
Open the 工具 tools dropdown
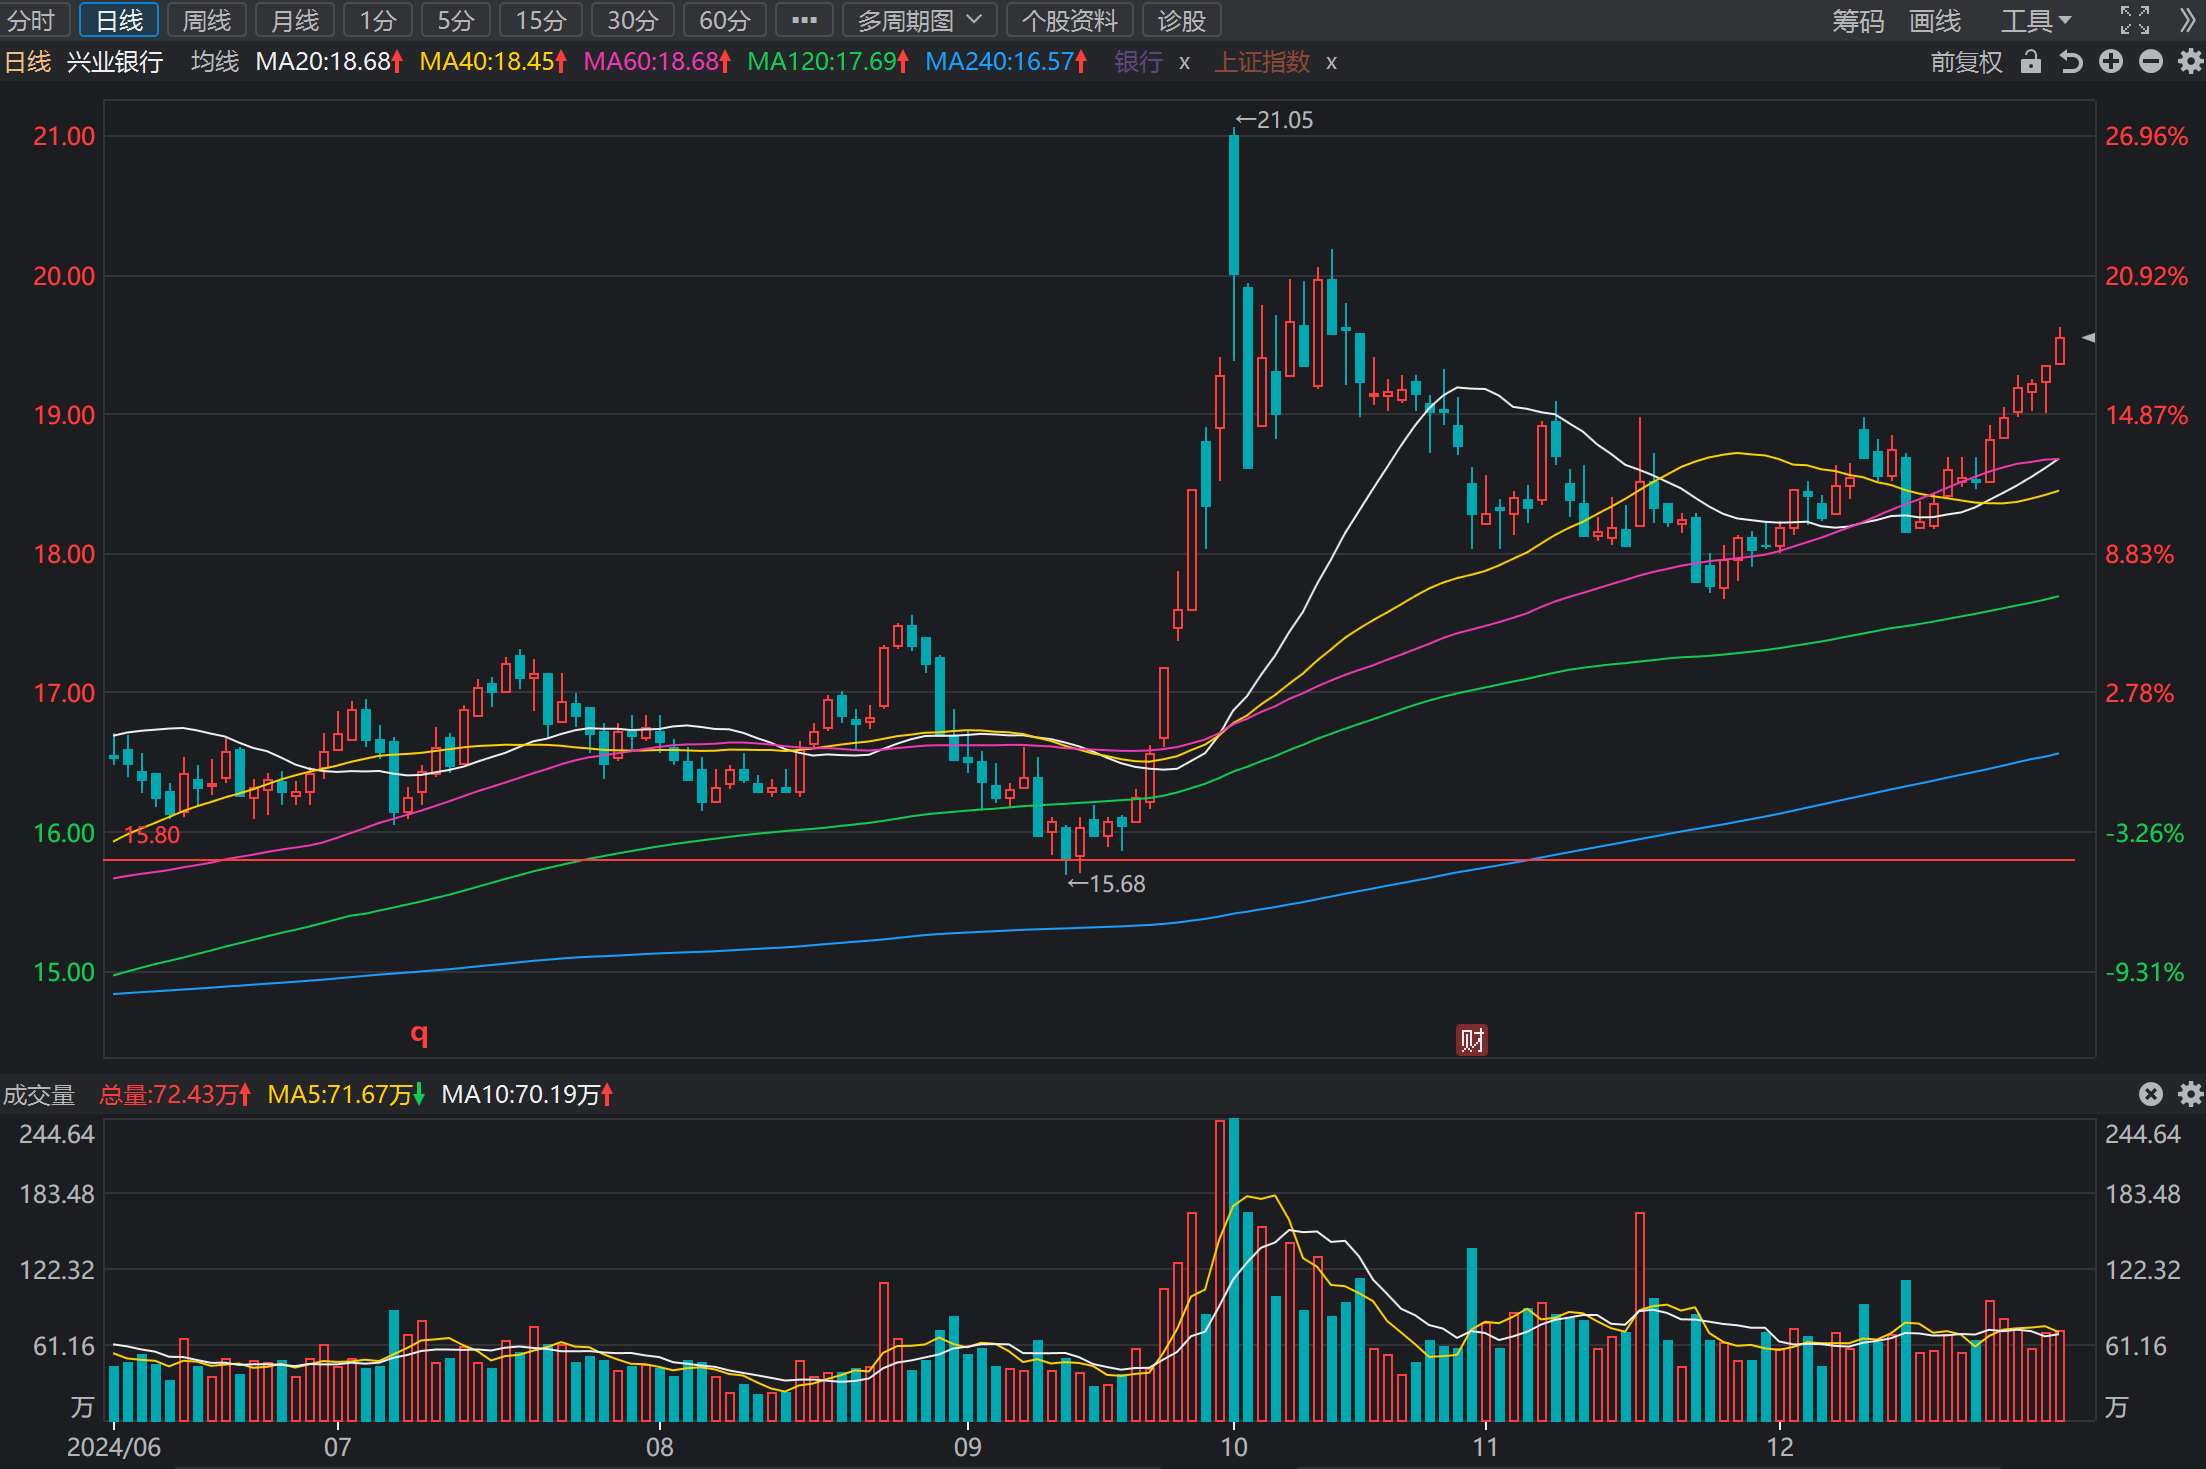click(2036, 20)
